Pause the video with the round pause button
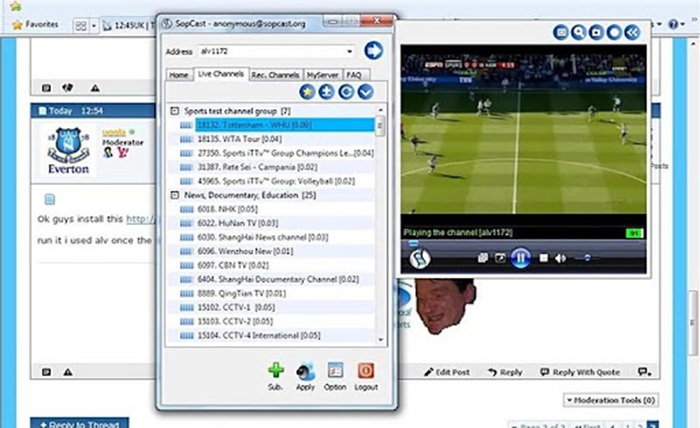700x428 pixels. tap(520, 258)
